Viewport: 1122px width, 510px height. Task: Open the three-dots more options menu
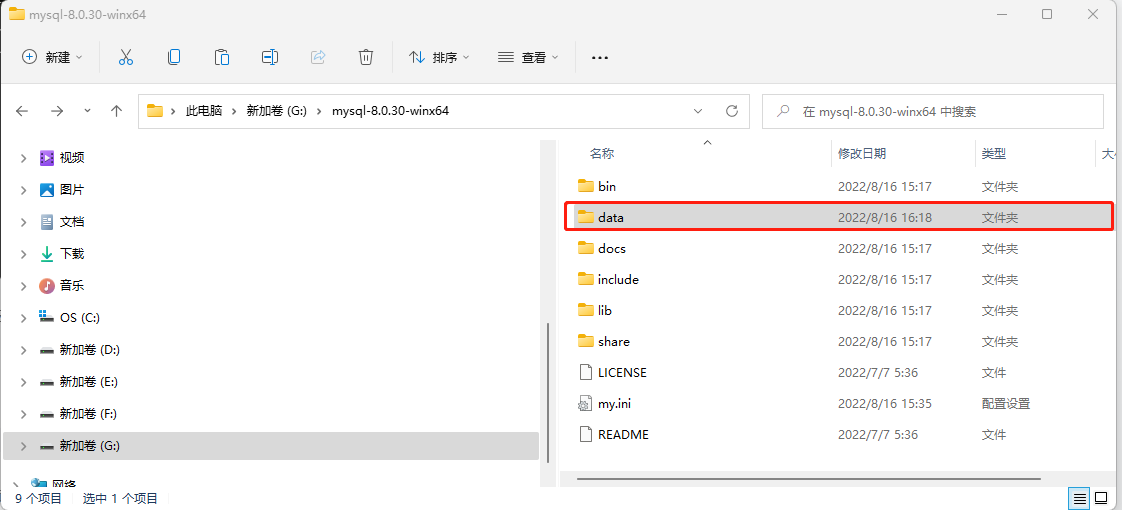(600, 58)
